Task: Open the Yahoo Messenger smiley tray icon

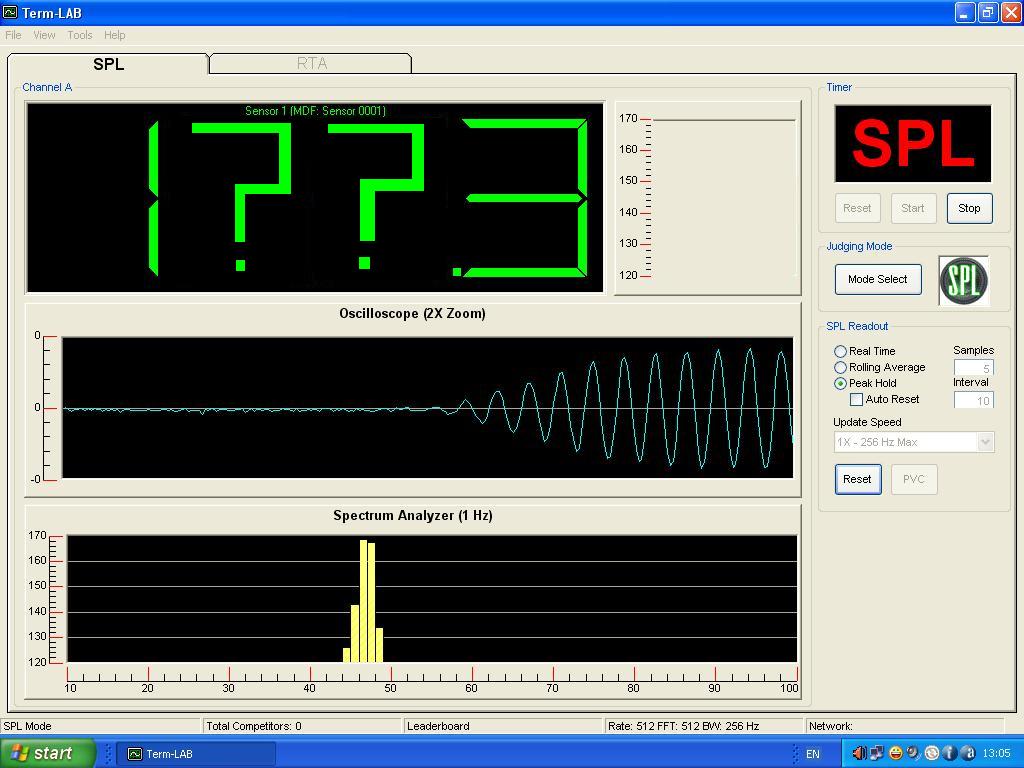Action: pos(896,753)
